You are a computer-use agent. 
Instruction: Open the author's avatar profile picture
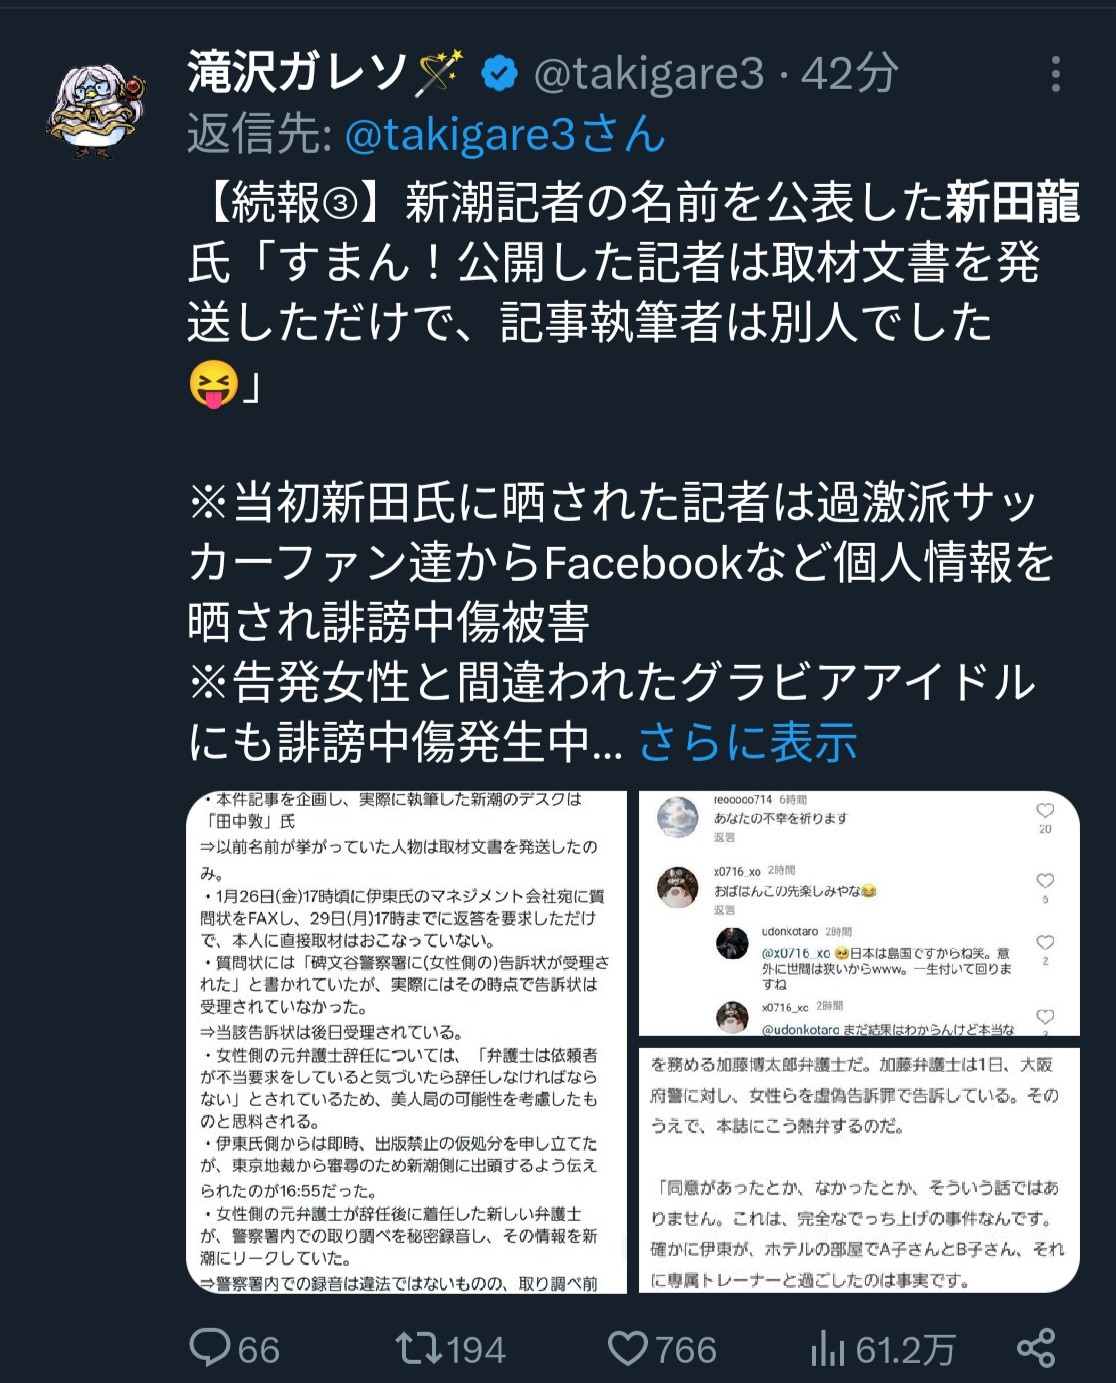(96, 110)
